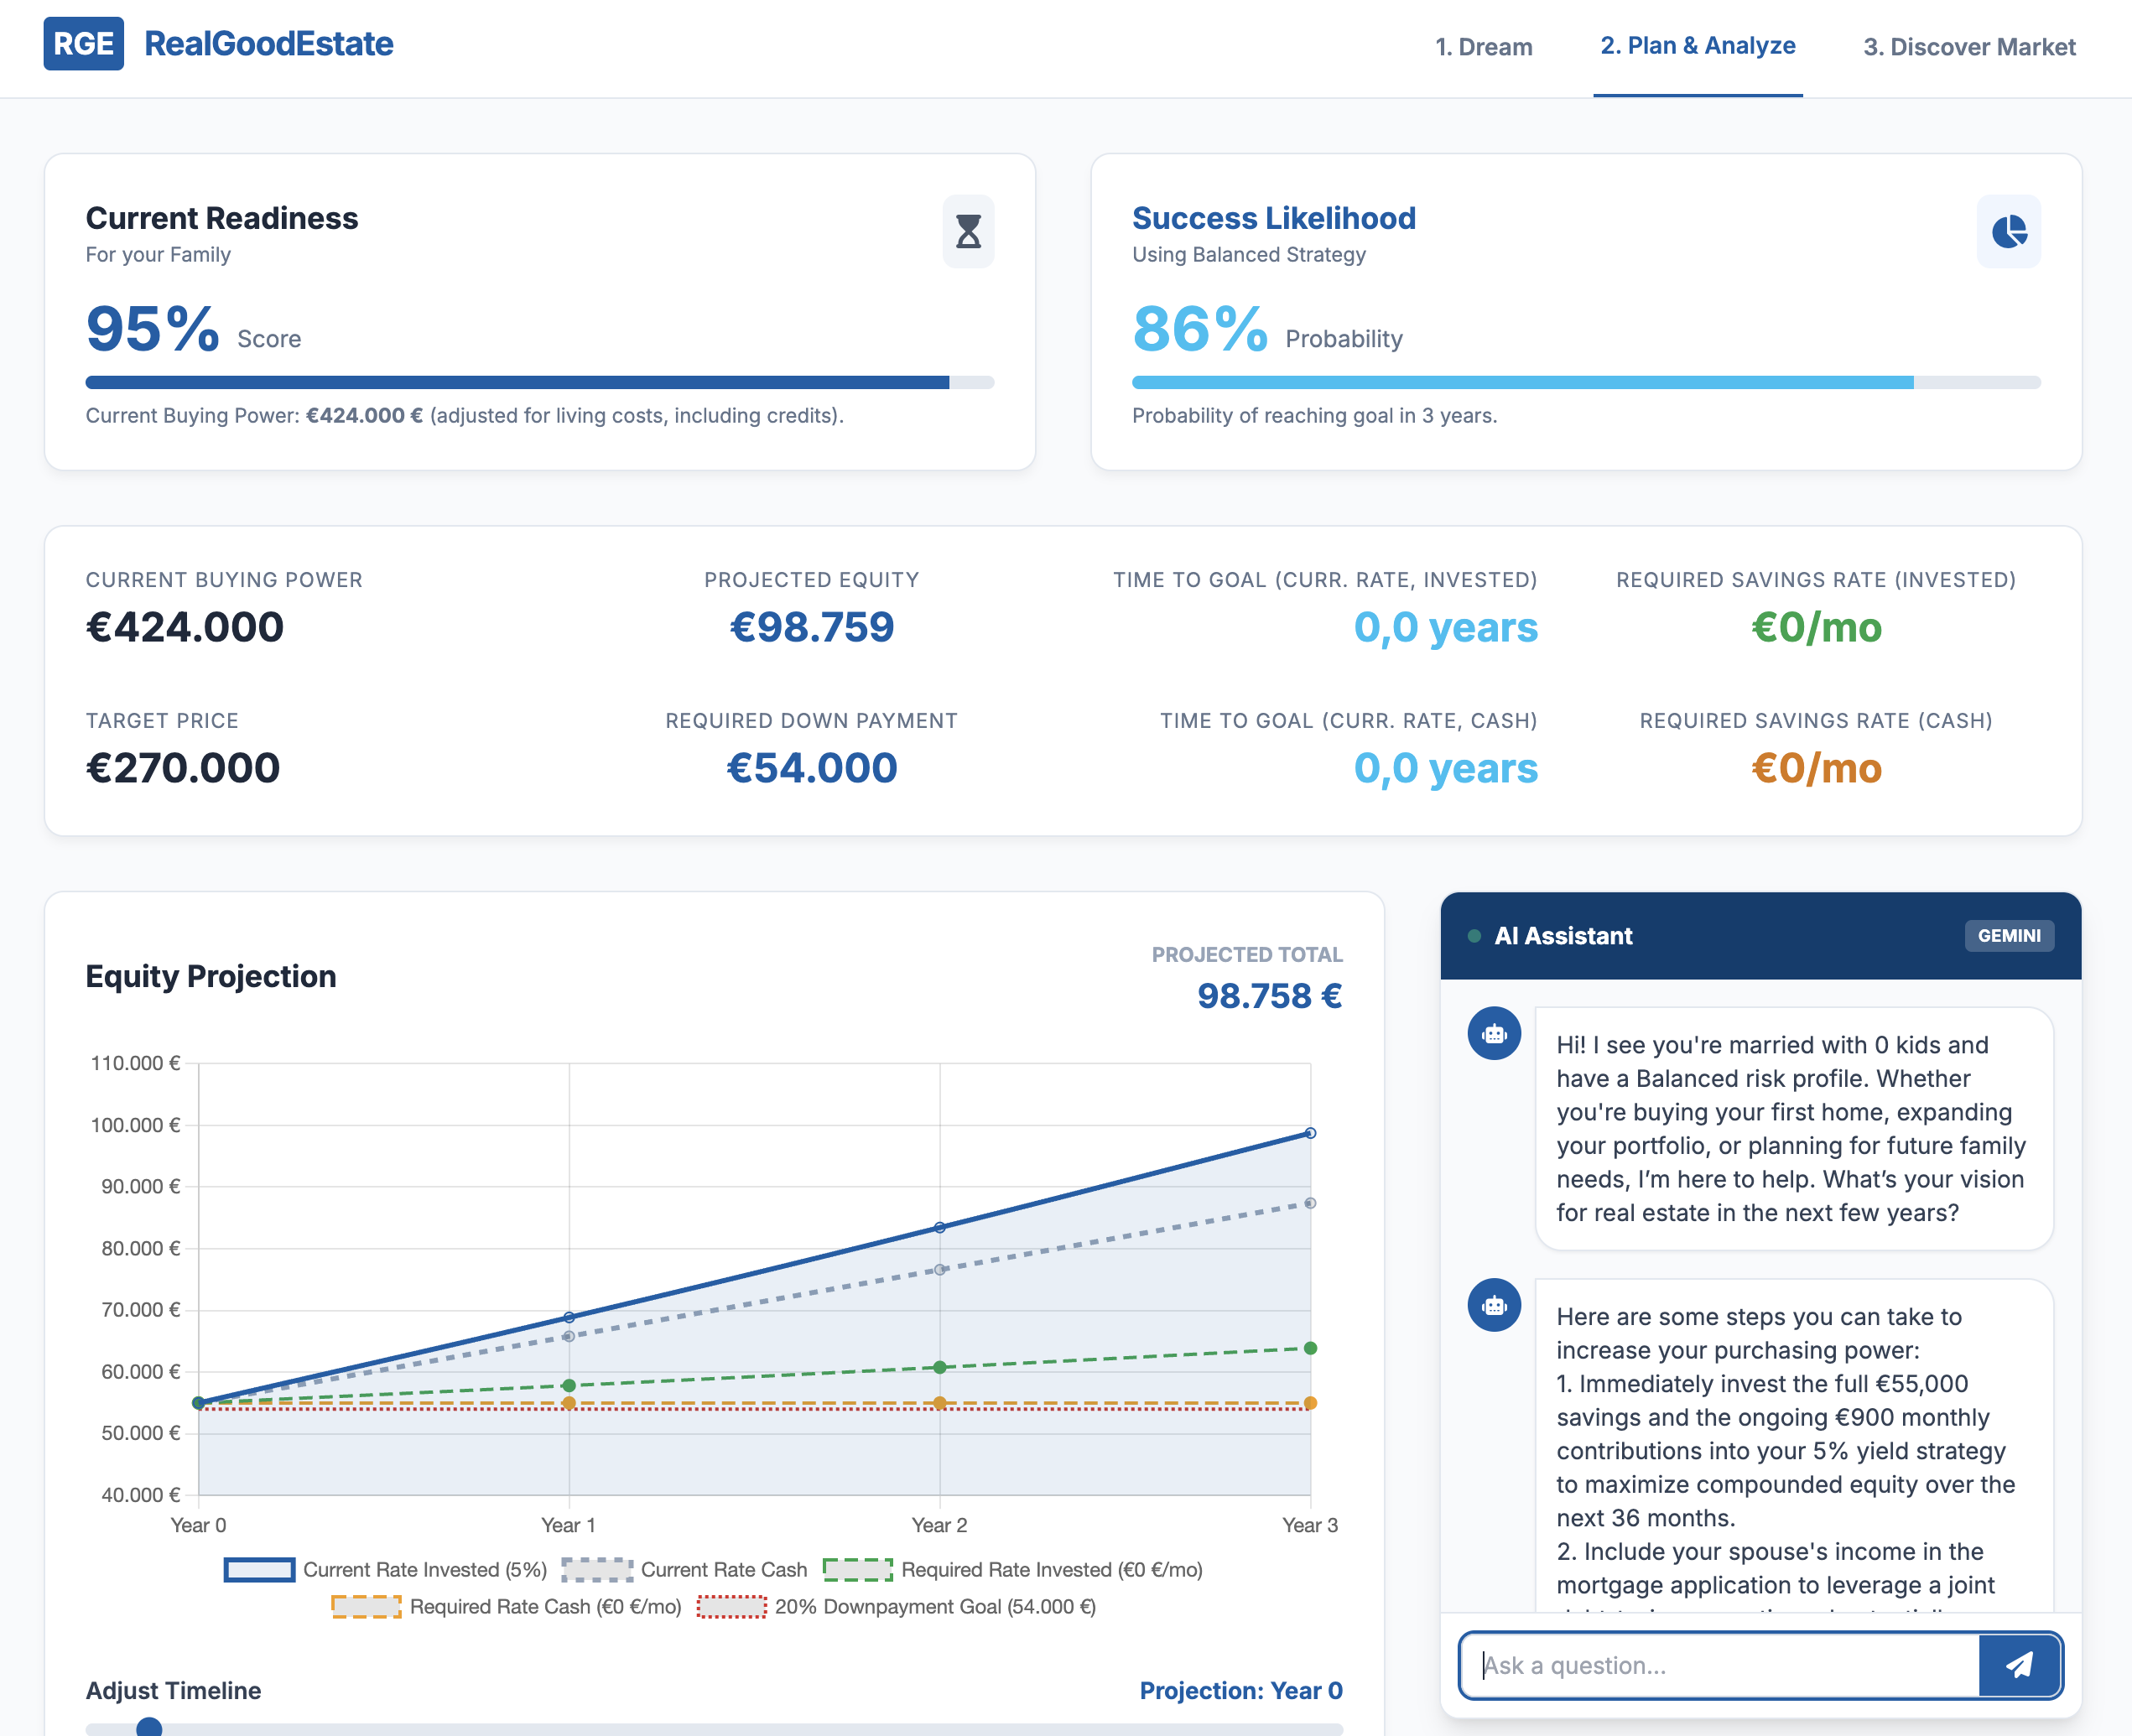This screenshot has height=1736, width=2132.
Task: Click the Year 3 data point on blue line
Action: click(x=1310, y=1133)
